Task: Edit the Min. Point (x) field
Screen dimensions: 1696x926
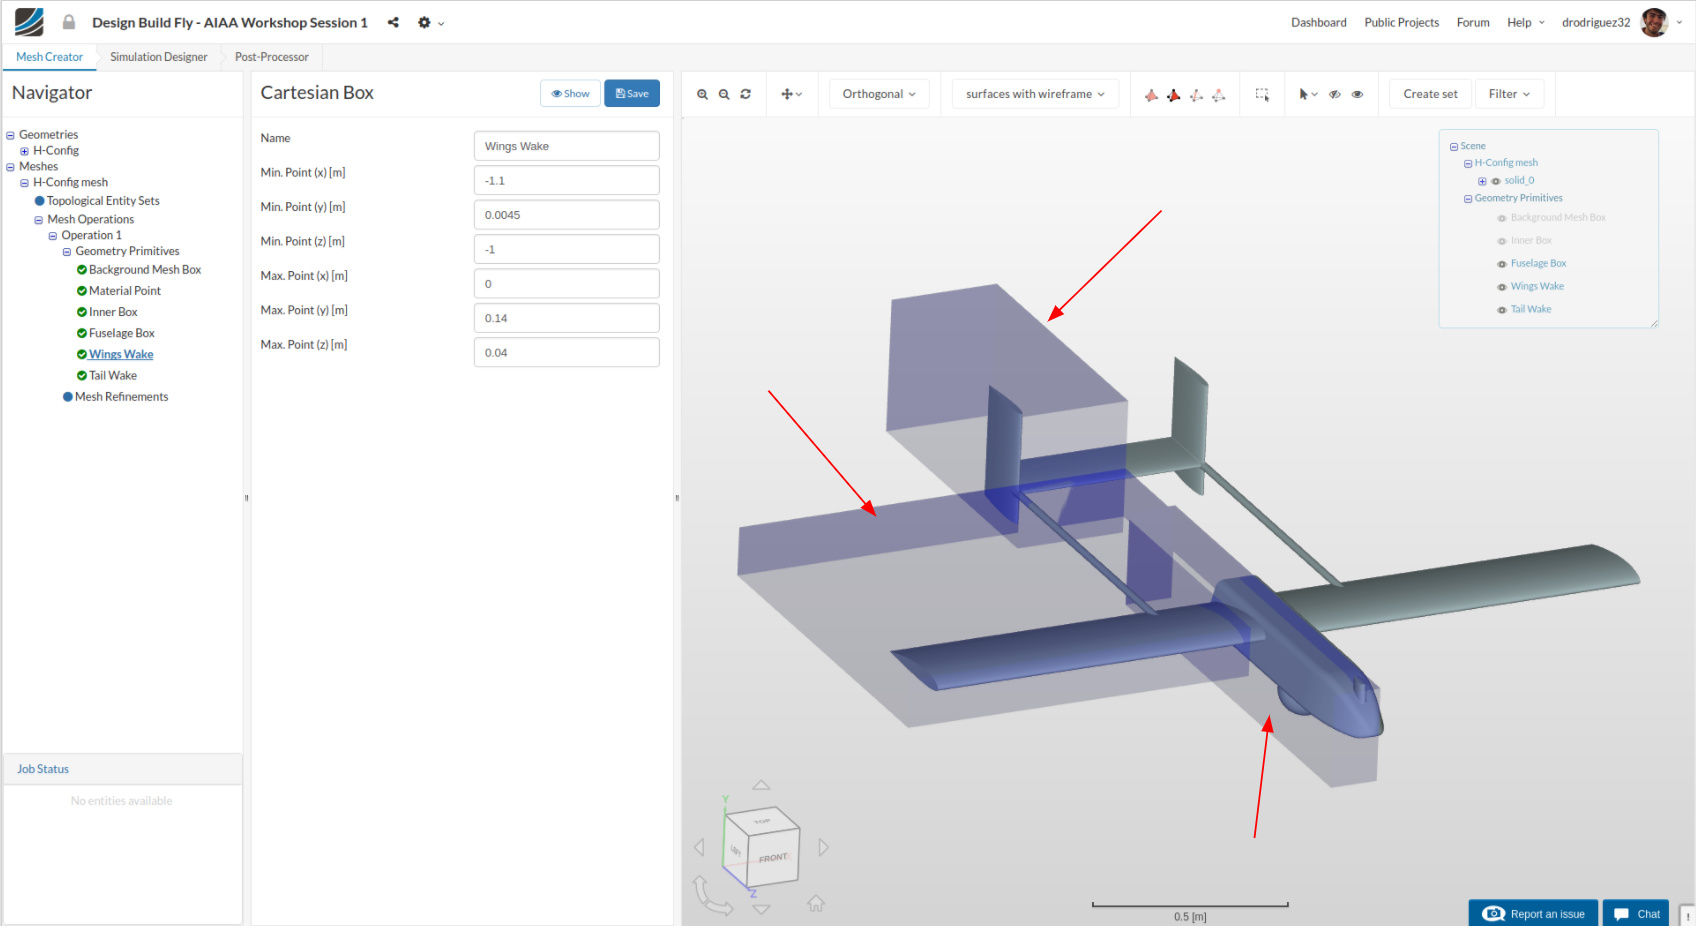Action: point(567,181)
